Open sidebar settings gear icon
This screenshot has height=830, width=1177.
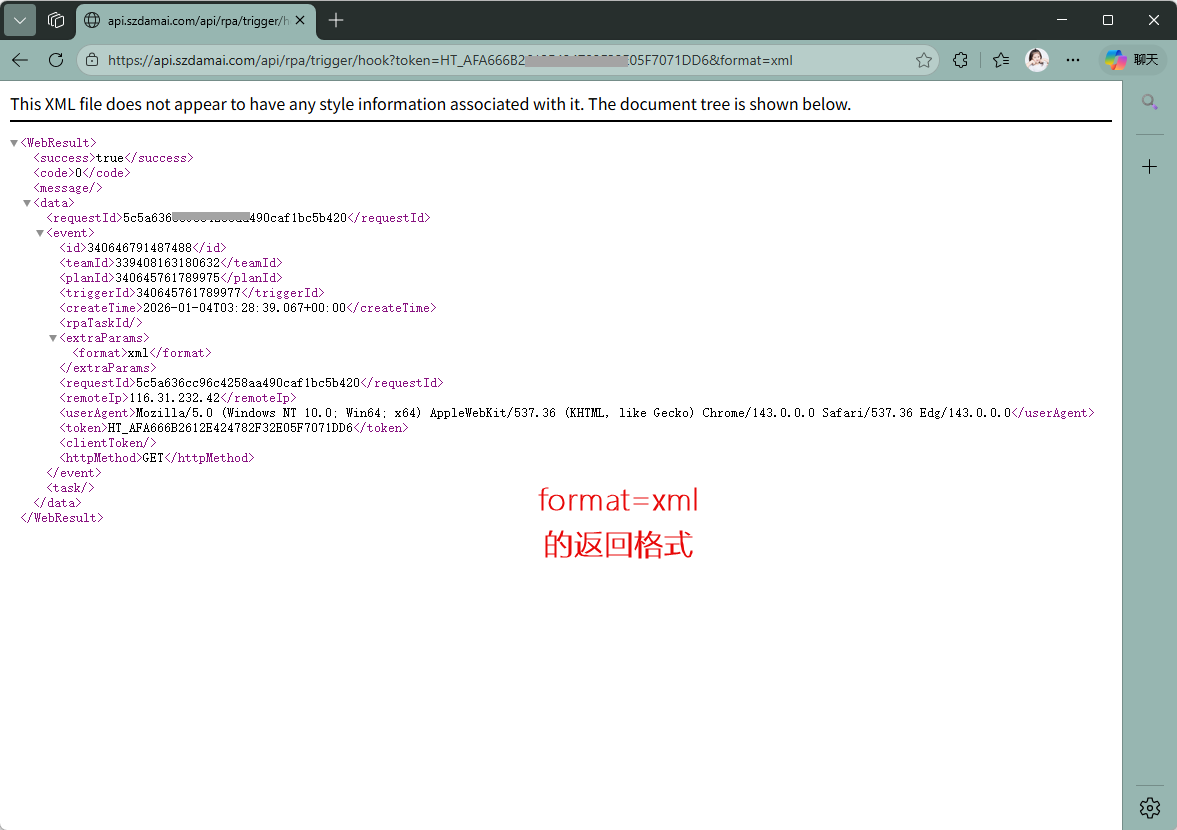(1149, 807)
